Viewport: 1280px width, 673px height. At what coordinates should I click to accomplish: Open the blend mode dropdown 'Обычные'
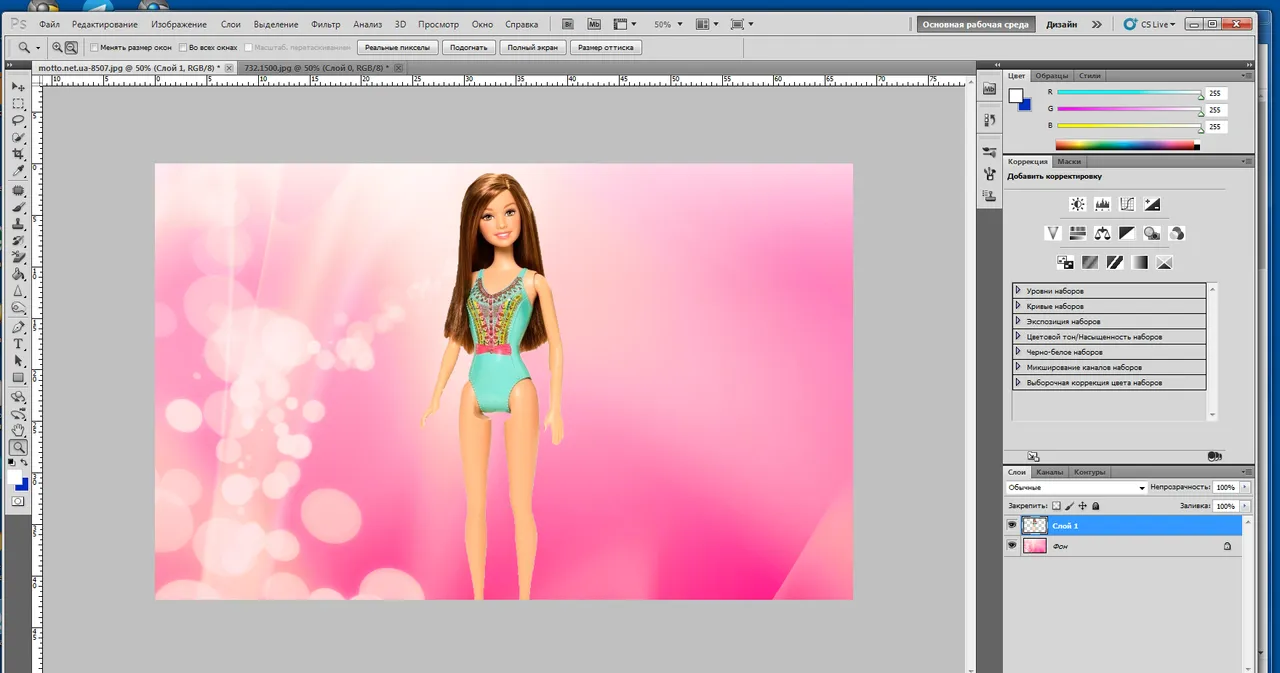click(1076, 487)
